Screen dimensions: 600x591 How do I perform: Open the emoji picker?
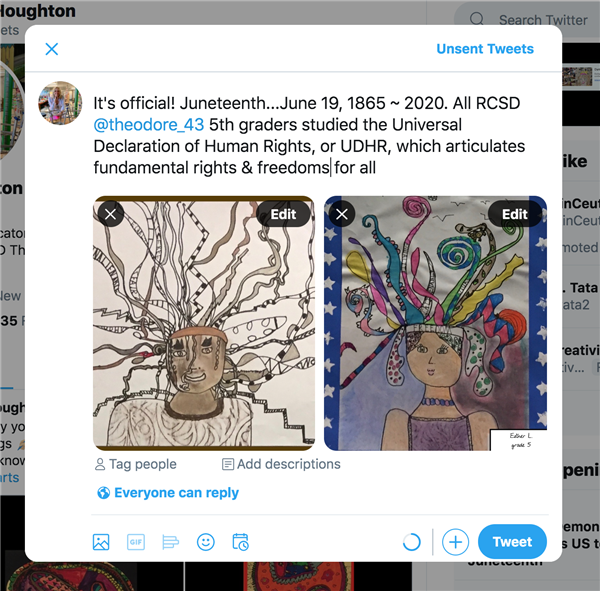point(205,542)
